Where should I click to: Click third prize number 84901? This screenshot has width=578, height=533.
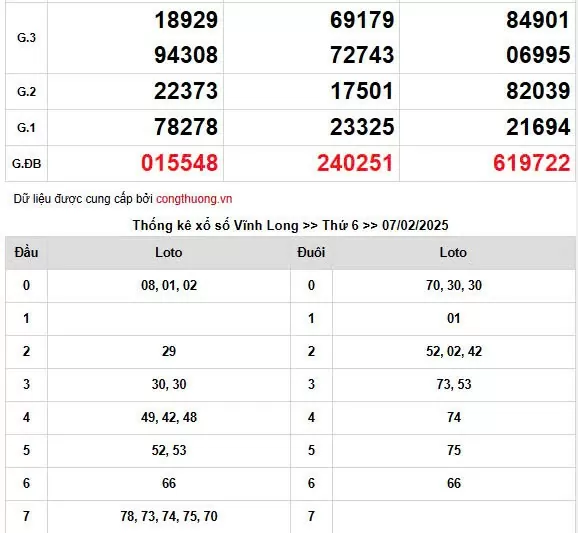538,20
